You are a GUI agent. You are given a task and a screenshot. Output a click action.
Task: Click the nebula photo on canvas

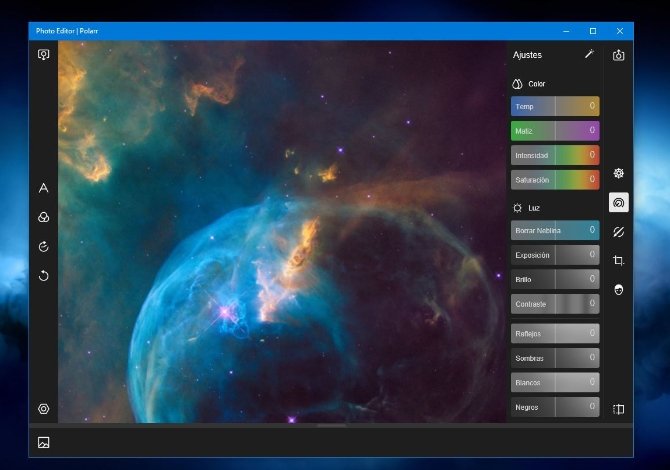point(282,232)
